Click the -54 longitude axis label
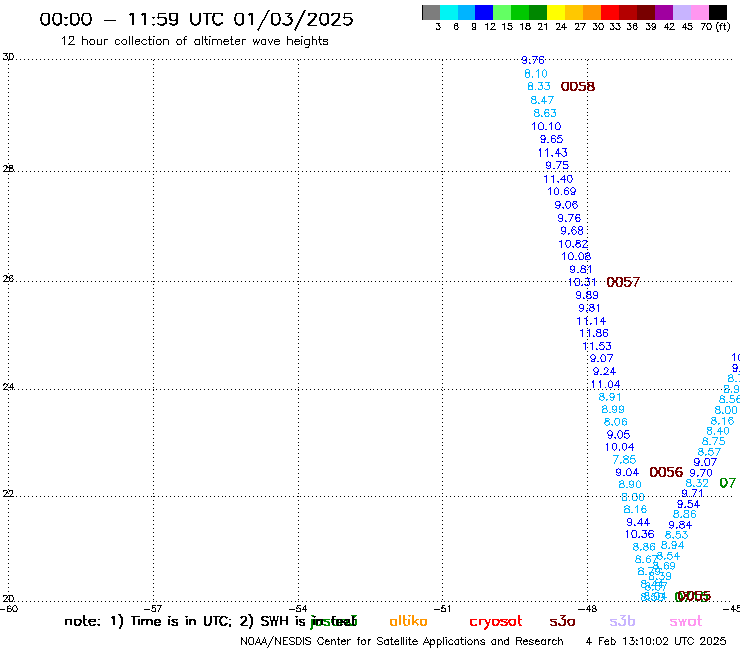740x650 pixels. tap(298, 609)
